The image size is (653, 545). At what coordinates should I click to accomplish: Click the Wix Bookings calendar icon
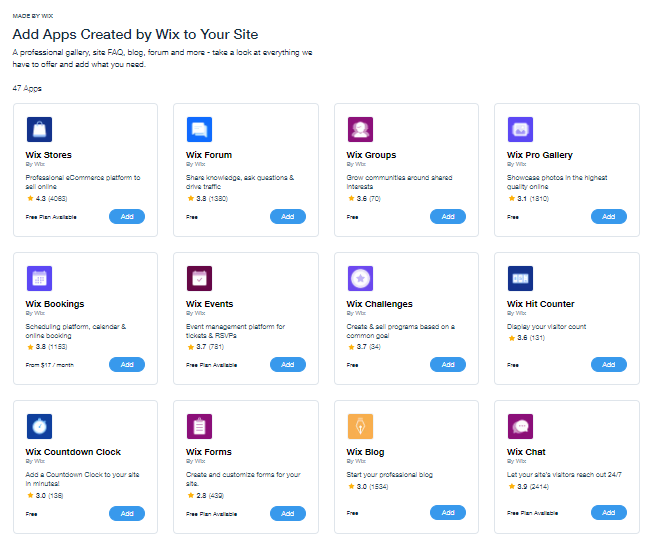click(38, 278)
